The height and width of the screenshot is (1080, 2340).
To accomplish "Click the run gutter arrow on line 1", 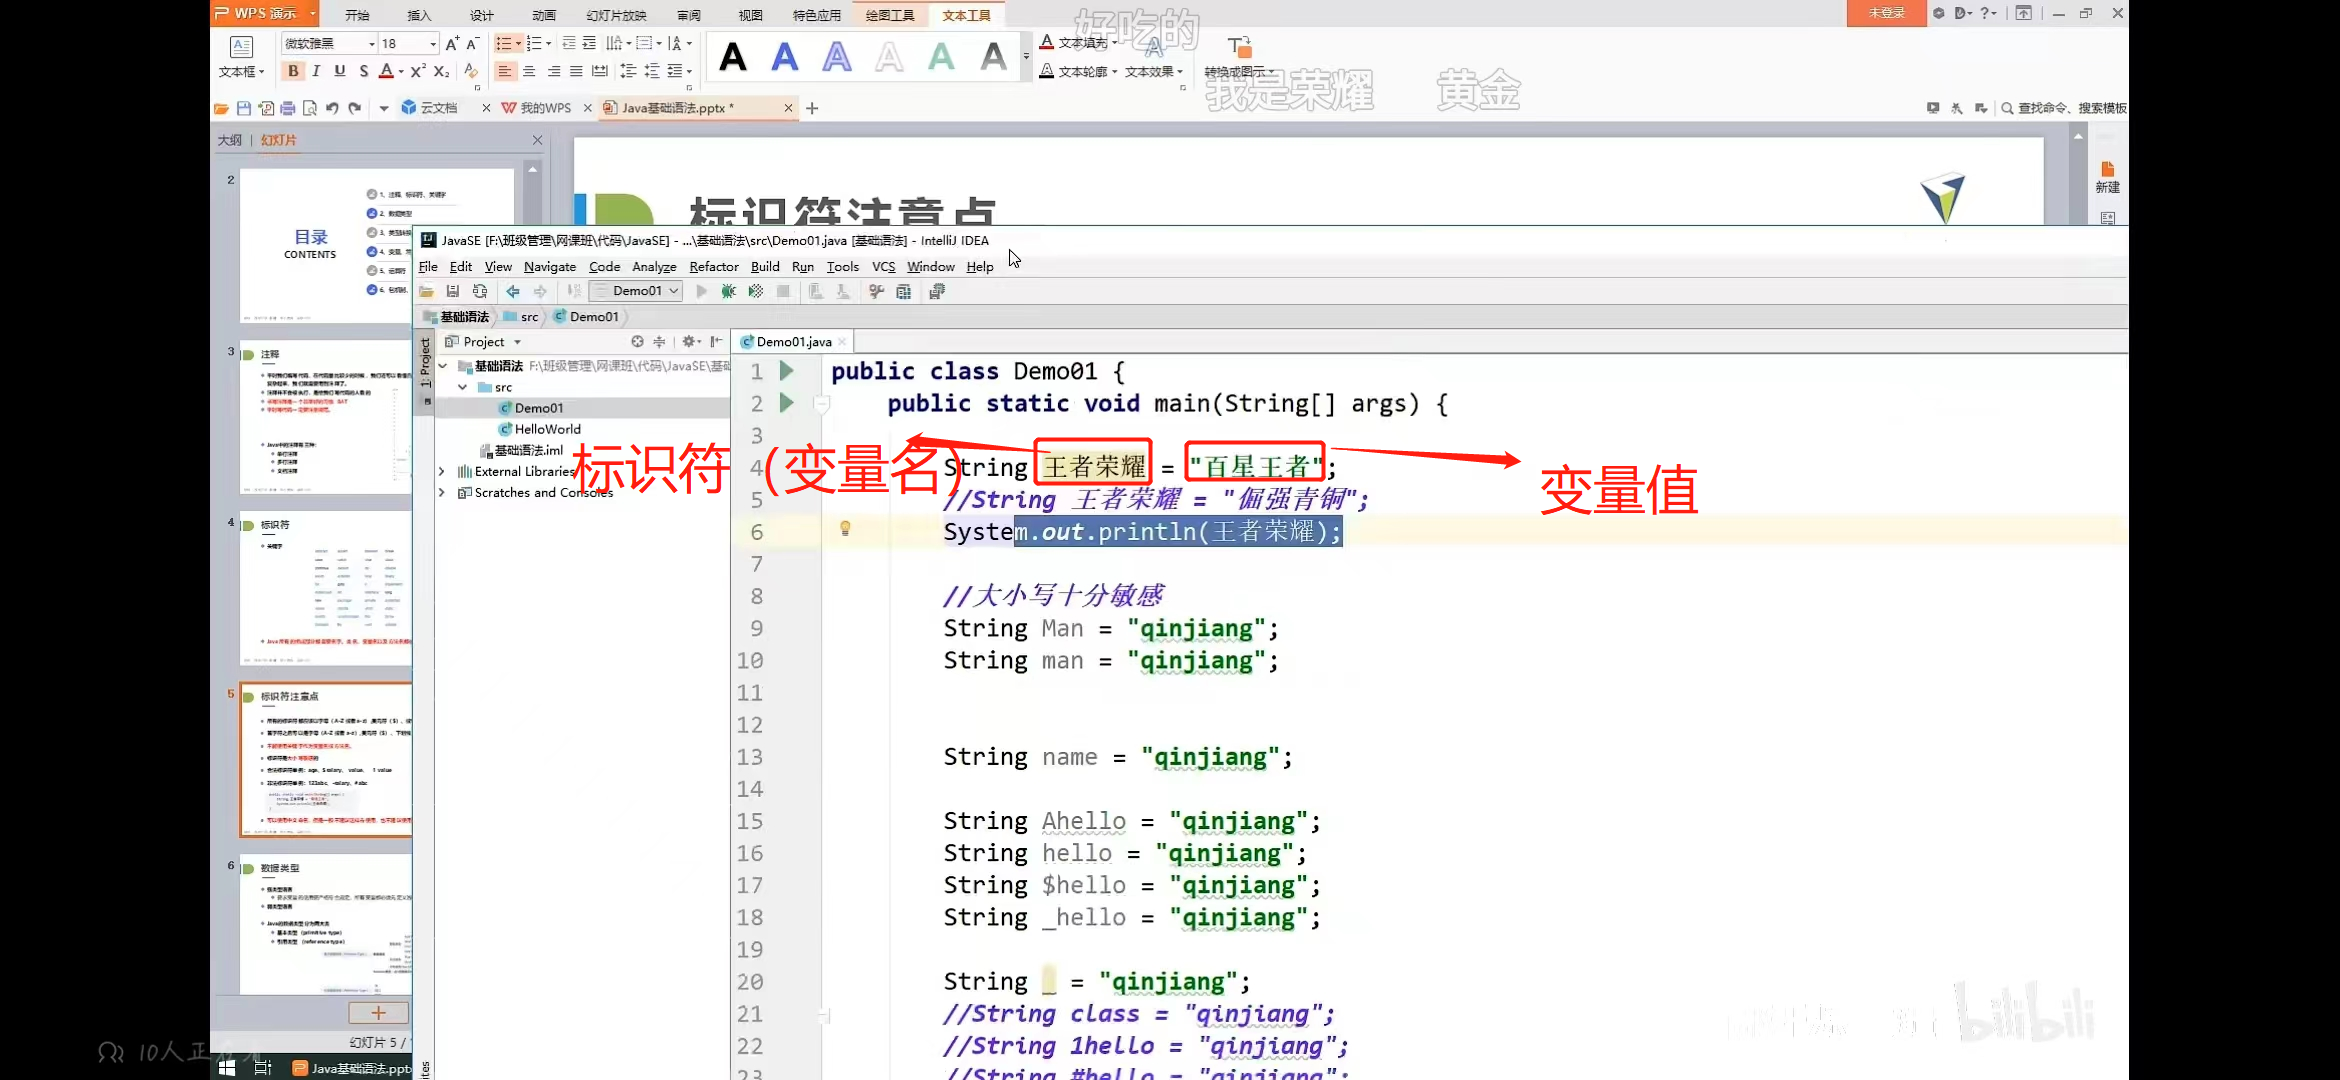I will point(787,371).
